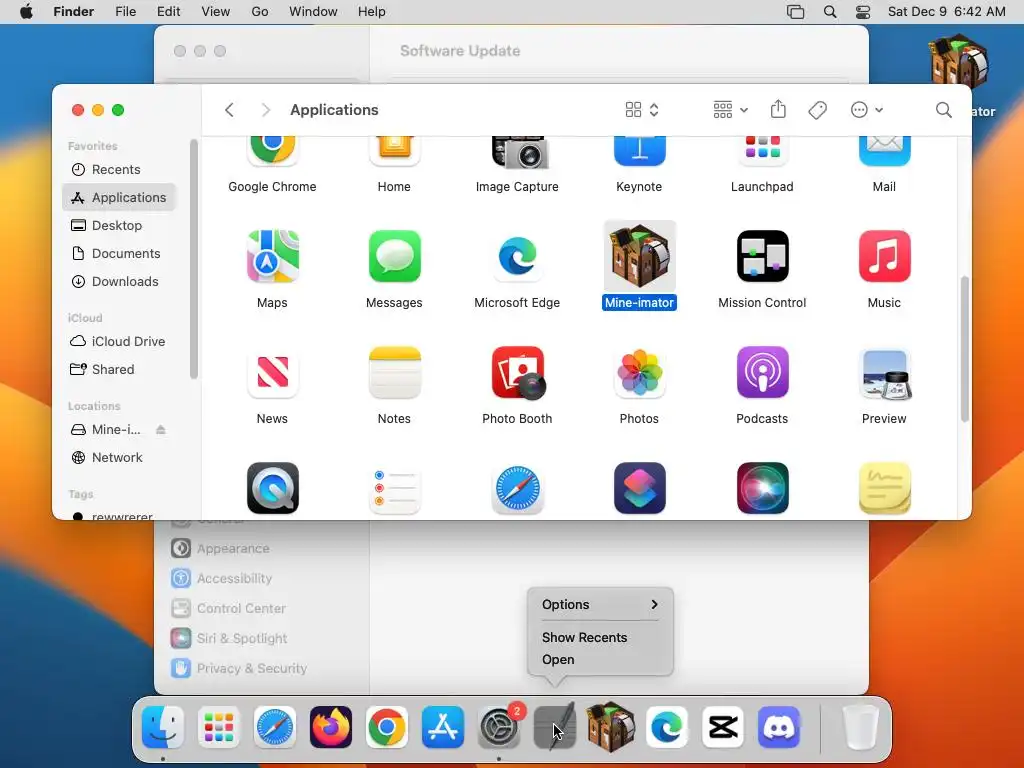The height and width of the screenshot is (768, 1024).
Task: Choose Show Recents in Dock context menu
Action: click(584, 637)
